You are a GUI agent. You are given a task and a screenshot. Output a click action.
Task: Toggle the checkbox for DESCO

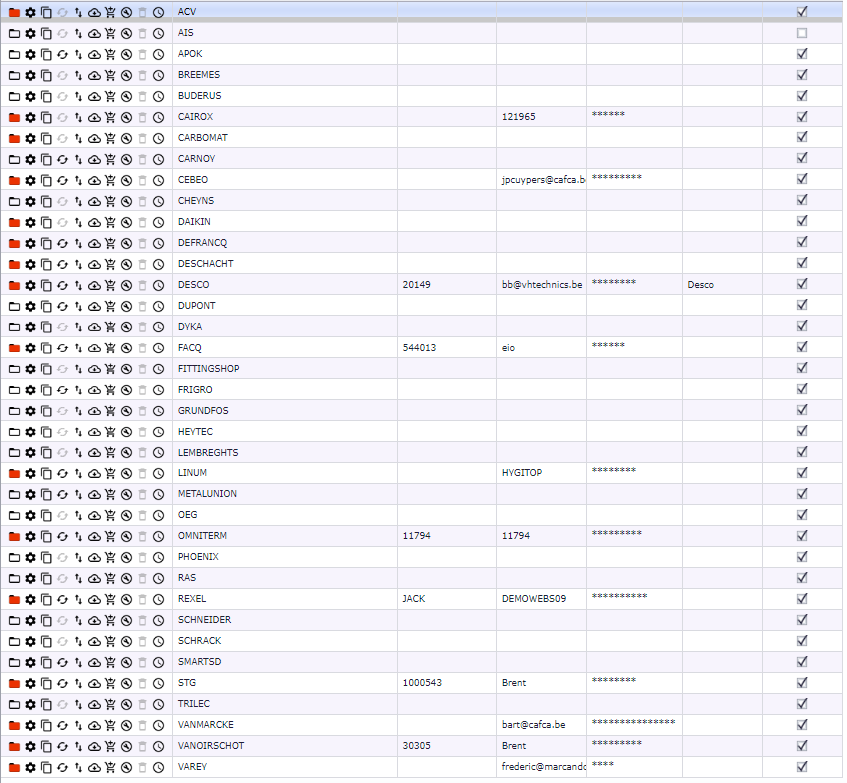click(802, 284)
